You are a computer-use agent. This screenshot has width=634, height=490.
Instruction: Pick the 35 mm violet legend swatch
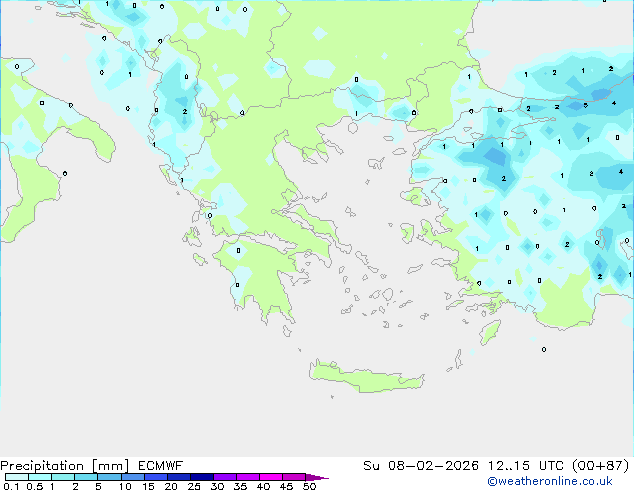click(248, 477)
